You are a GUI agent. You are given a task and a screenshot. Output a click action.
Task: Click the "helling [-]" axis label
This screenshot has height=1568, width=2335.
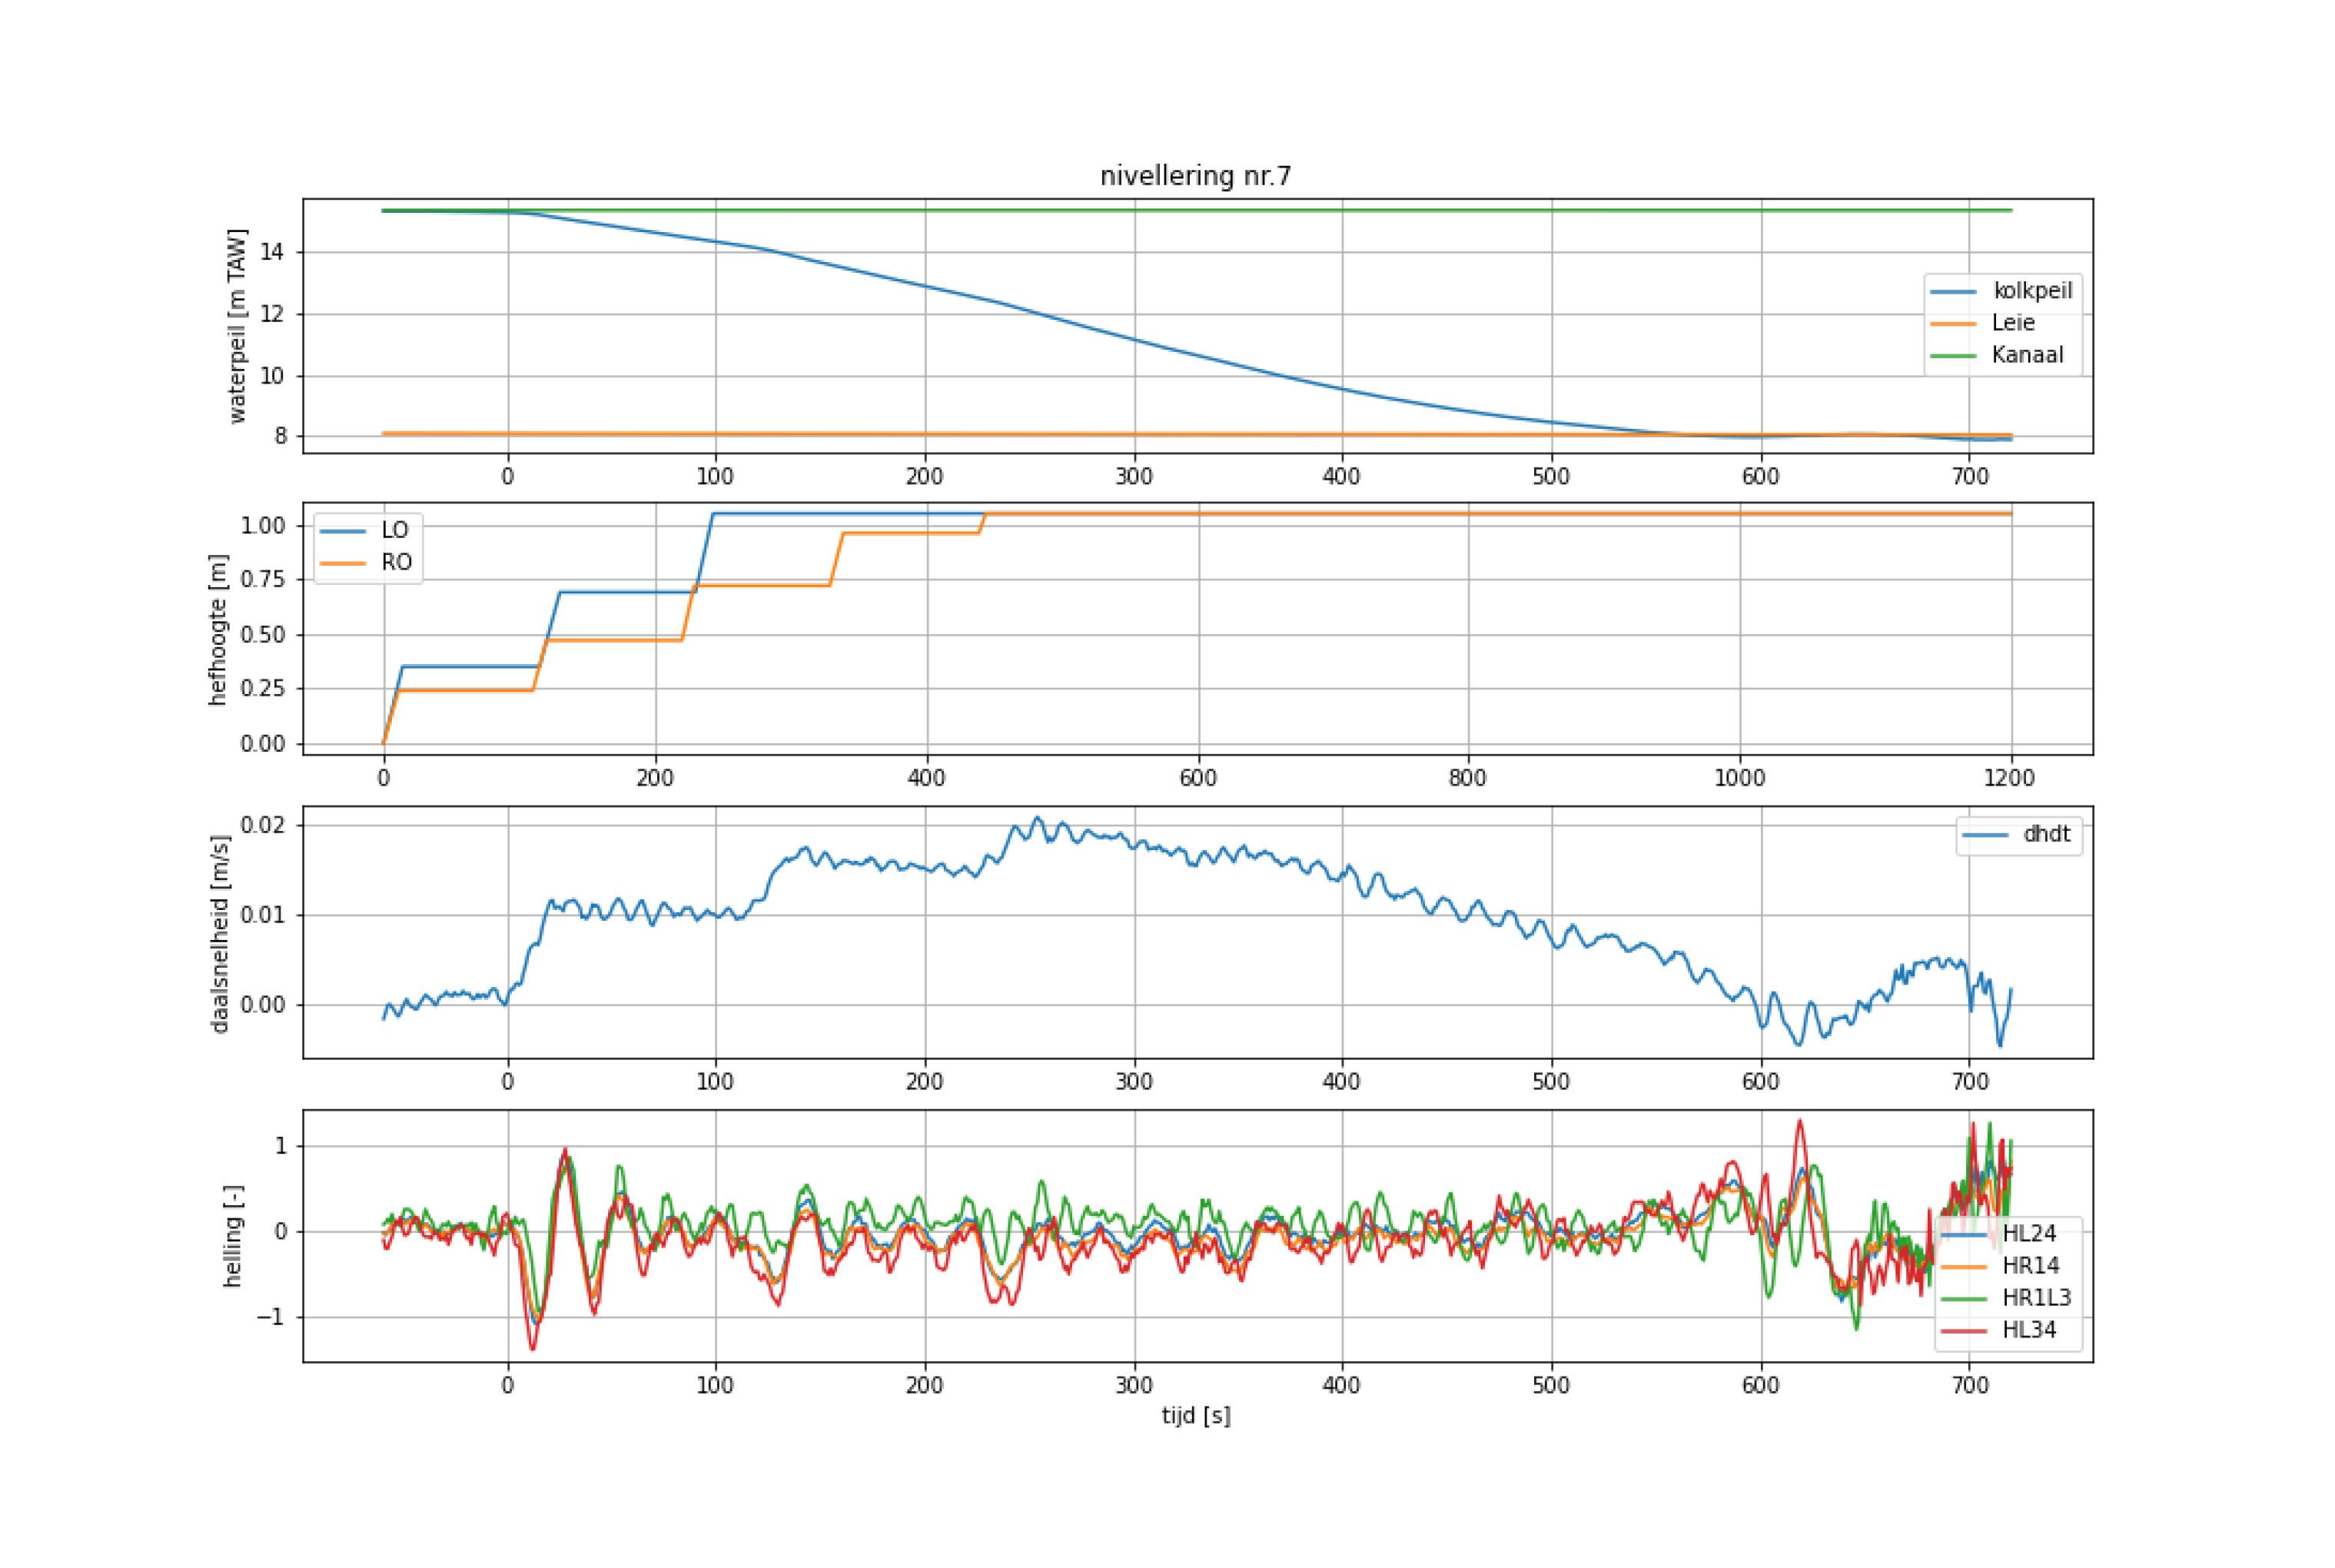(232, 1236)
